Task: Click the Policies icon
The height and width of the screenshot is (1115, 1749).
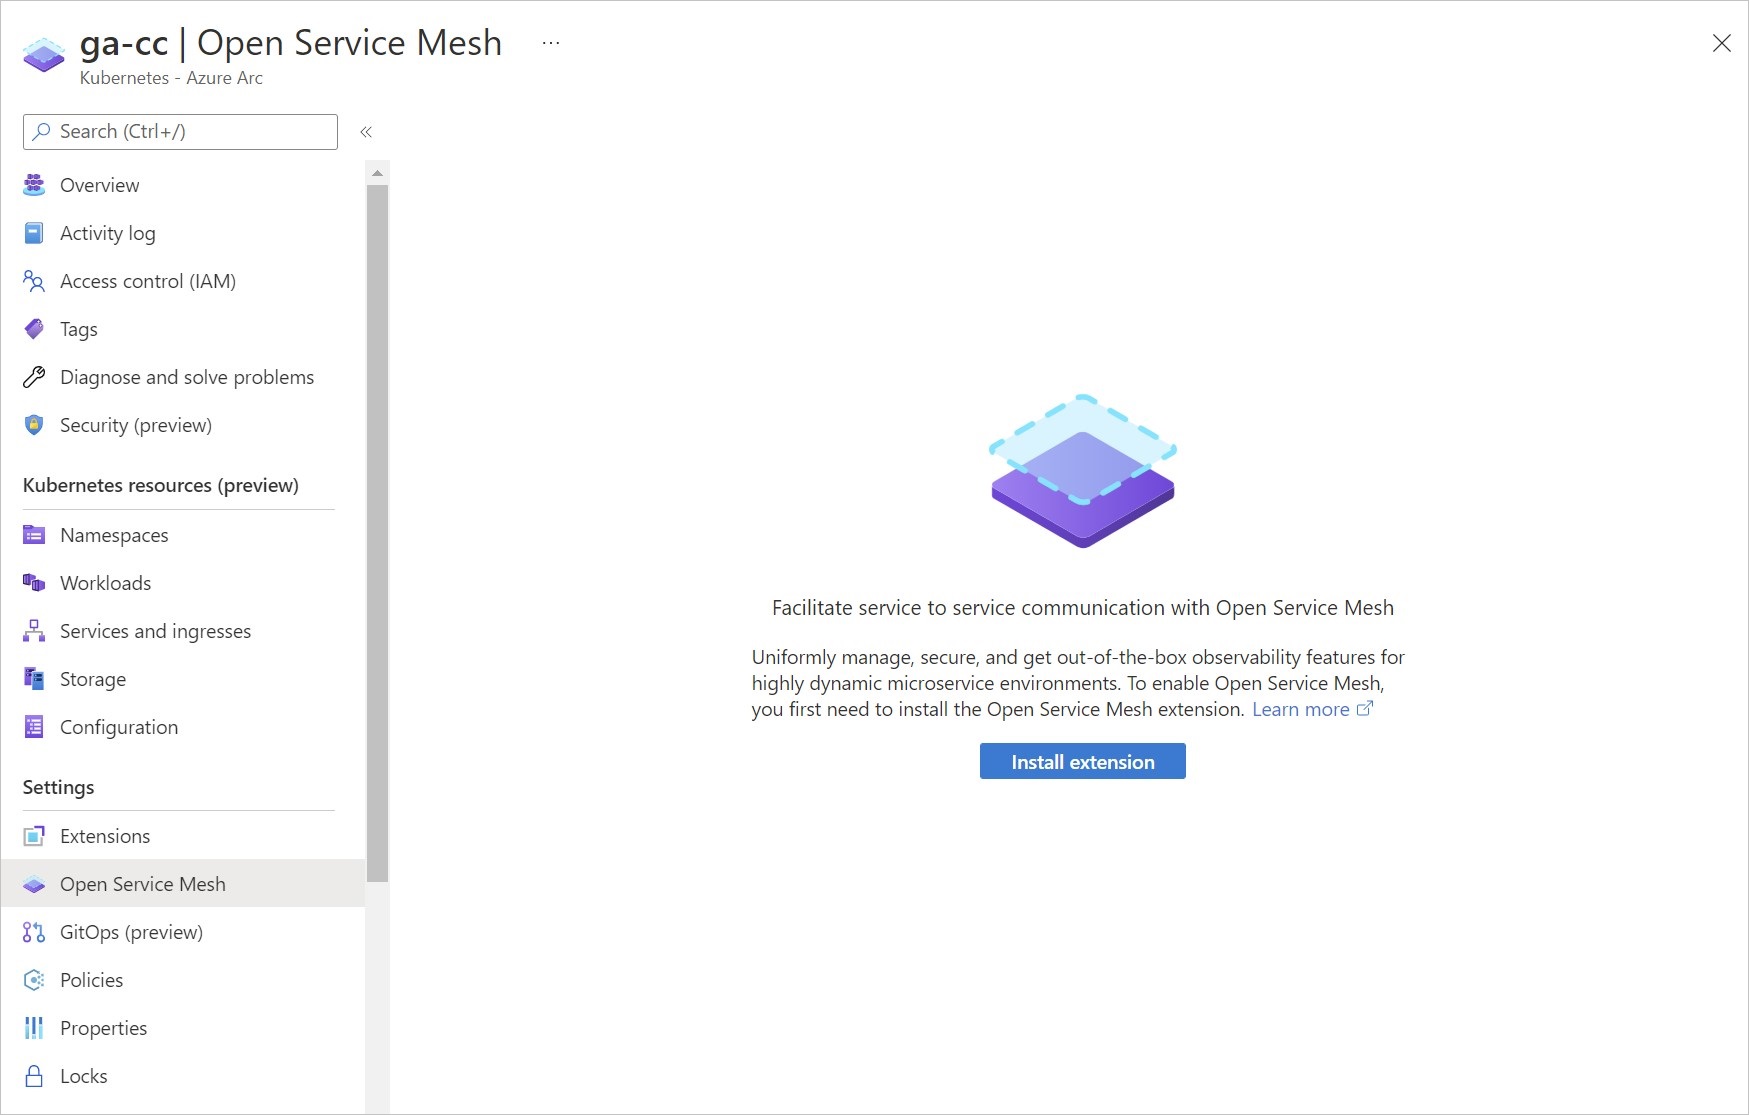Action: (34, 980)
